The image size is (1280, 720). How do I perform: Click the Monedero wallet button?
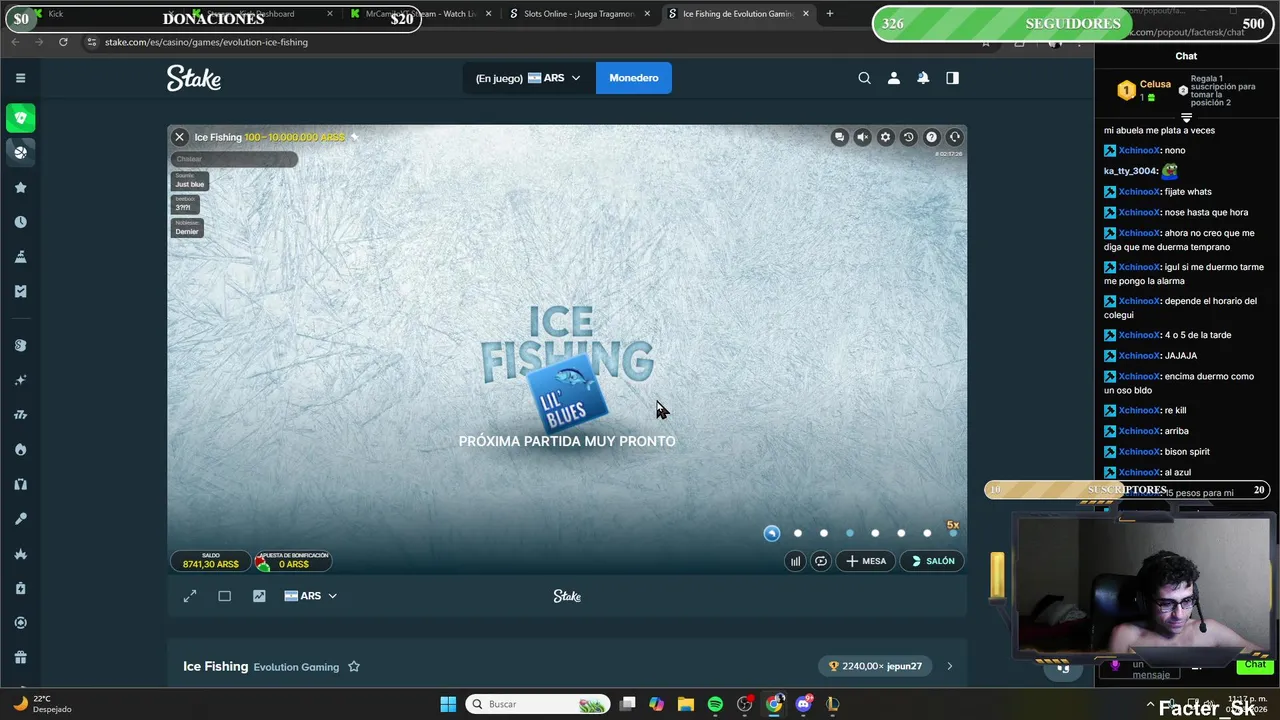(634, 78)
